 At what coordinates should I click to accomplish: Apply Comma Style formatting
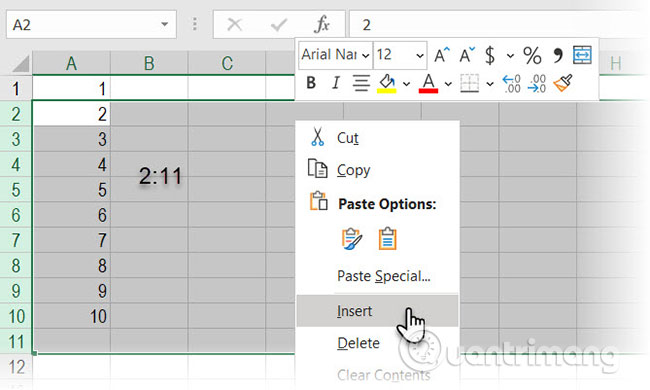558,55
